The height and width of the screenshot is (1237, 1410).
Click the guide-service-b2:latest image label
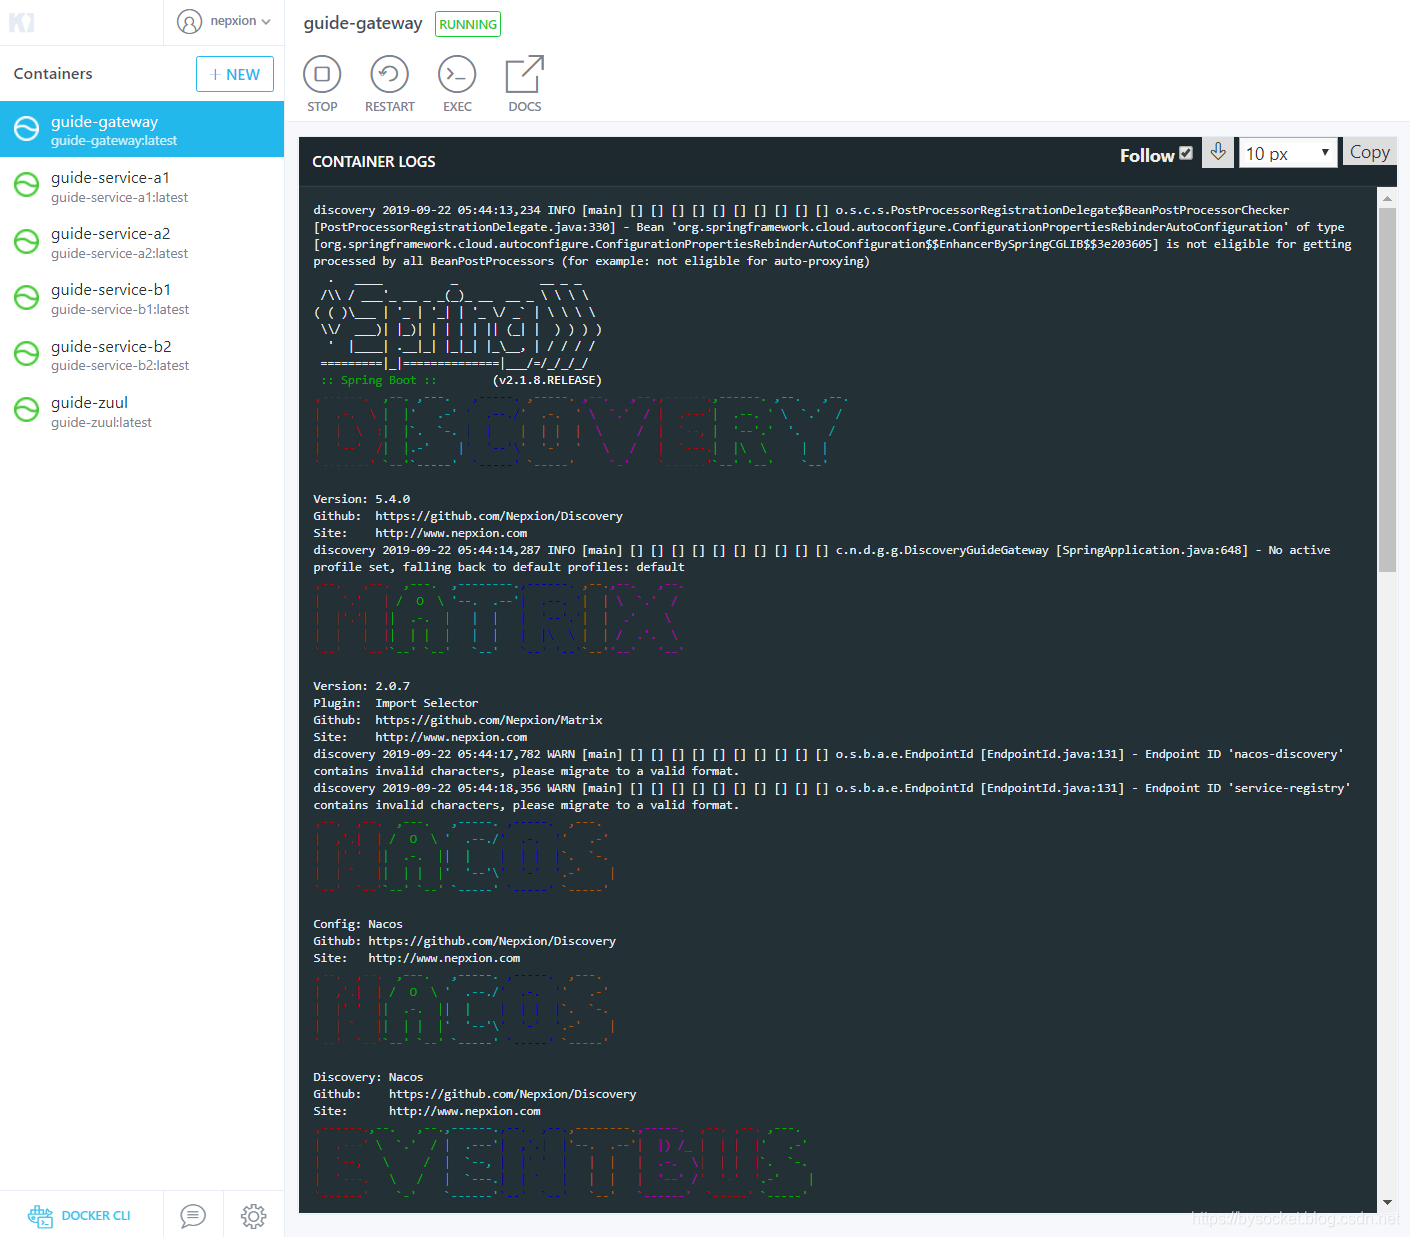point(120,366)
